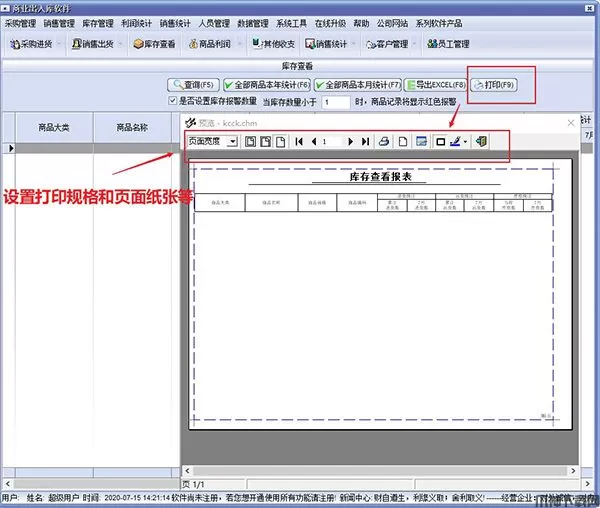
Task: Click the 页 1/1 page status text
Action: (194, 485)
